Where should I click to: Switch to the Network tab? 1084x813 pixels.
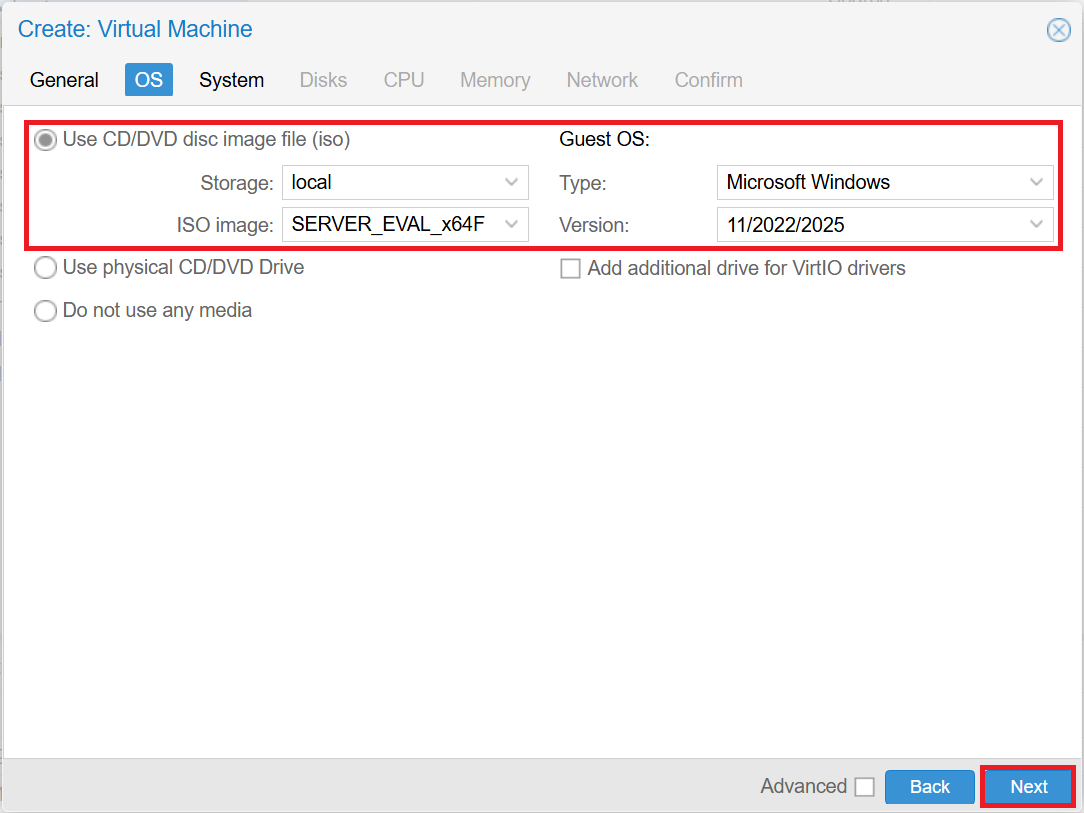click(x=602, y=80)
